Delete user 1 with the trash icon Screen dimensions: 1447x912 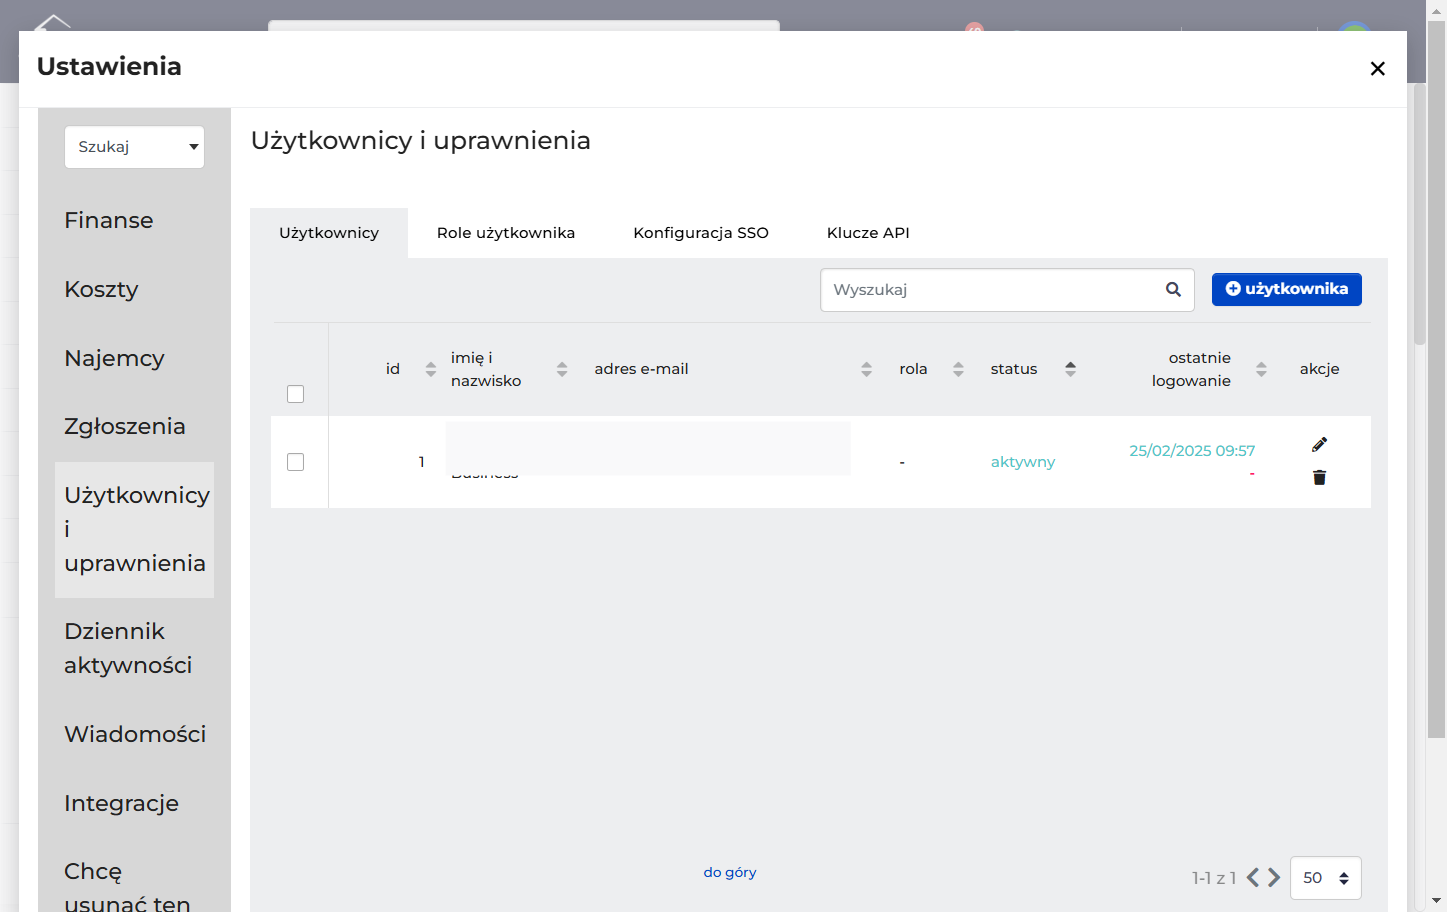(x=1319, y=477)
